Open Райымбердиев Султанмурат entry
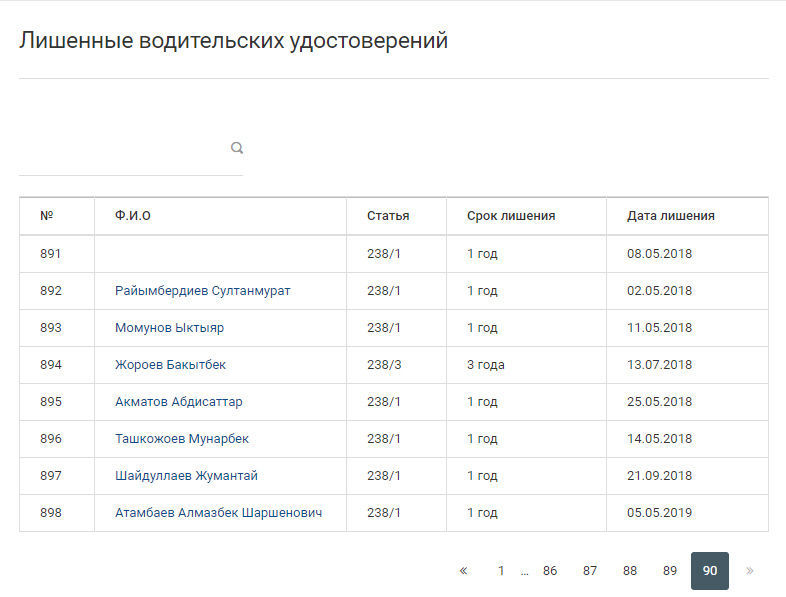Screen dimensions: 786x597 203,291
